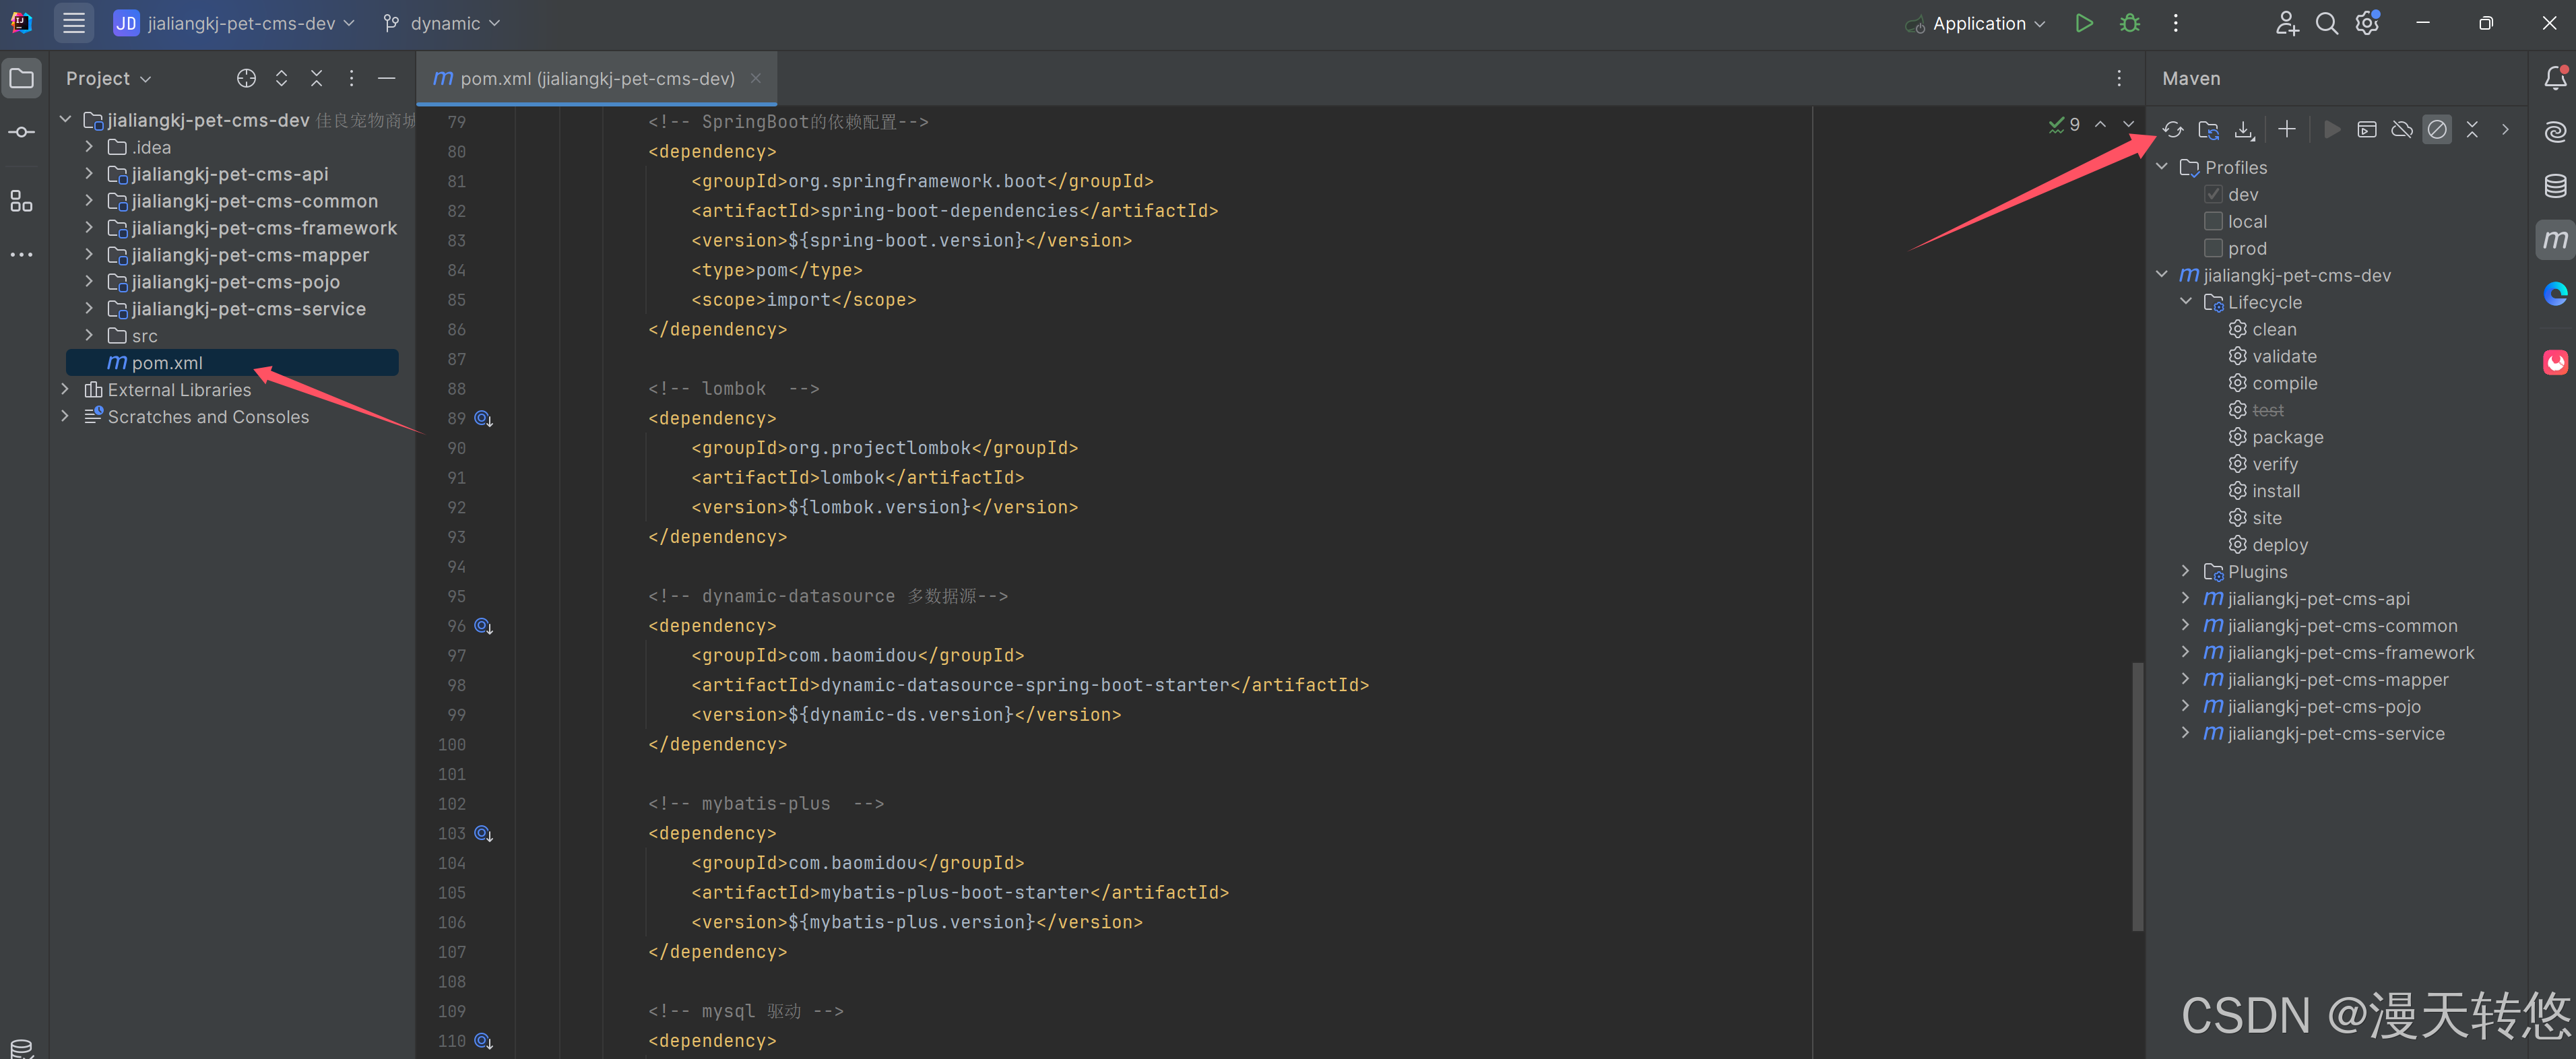Toggle Skip Tests Mode icon in Maven

click(2437, 130)
